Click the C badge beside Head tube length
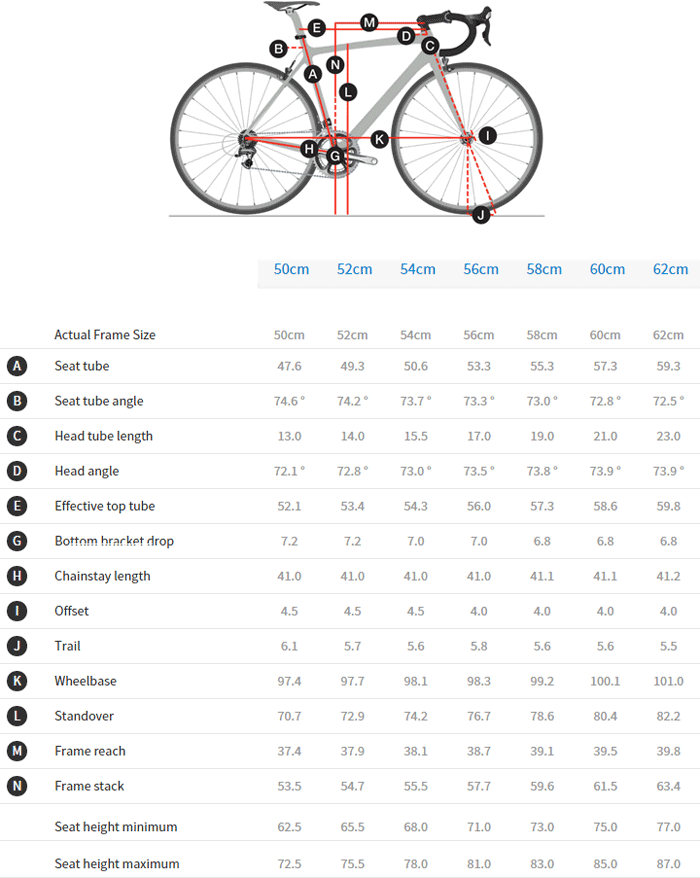This screenshot has height=878, width=700. click(x=16, y=436)
